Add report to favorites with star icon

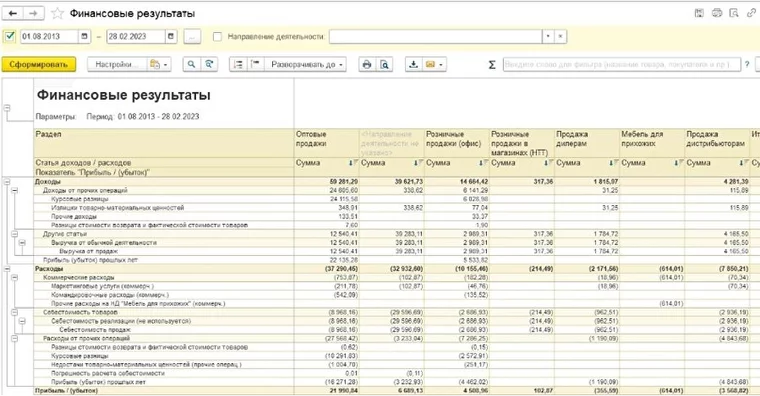tap(58, 13)
